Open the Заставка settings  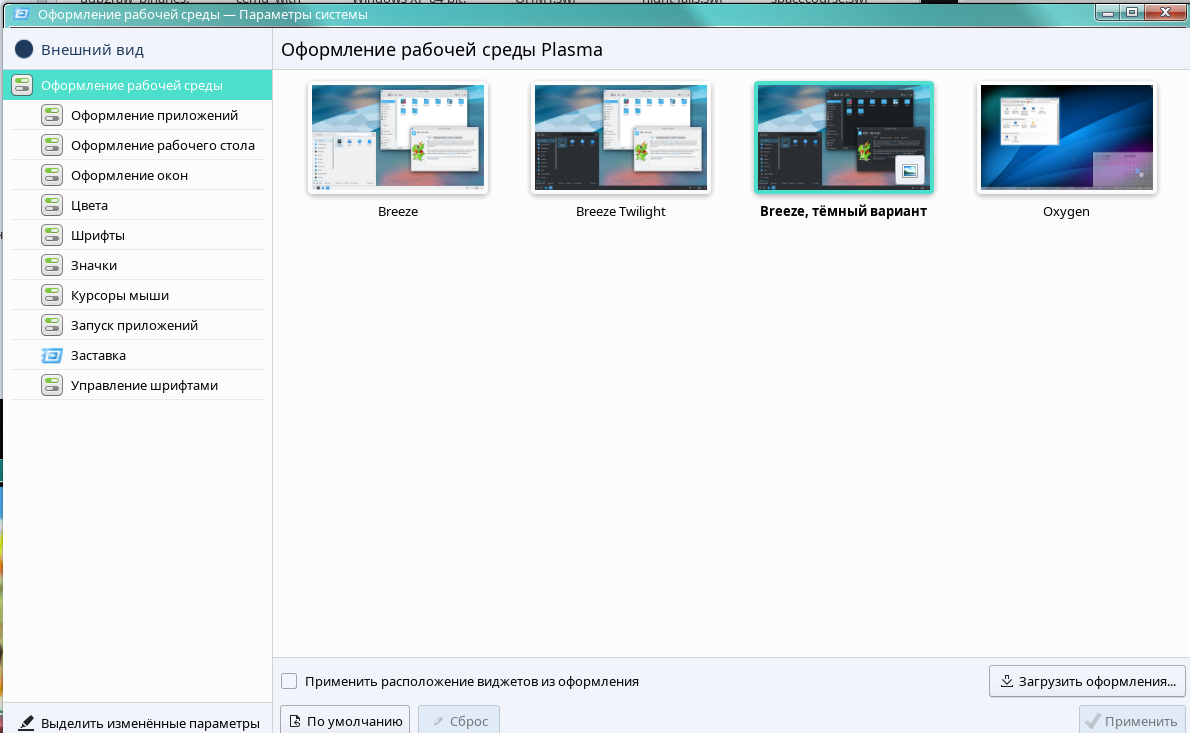point(138,355)
